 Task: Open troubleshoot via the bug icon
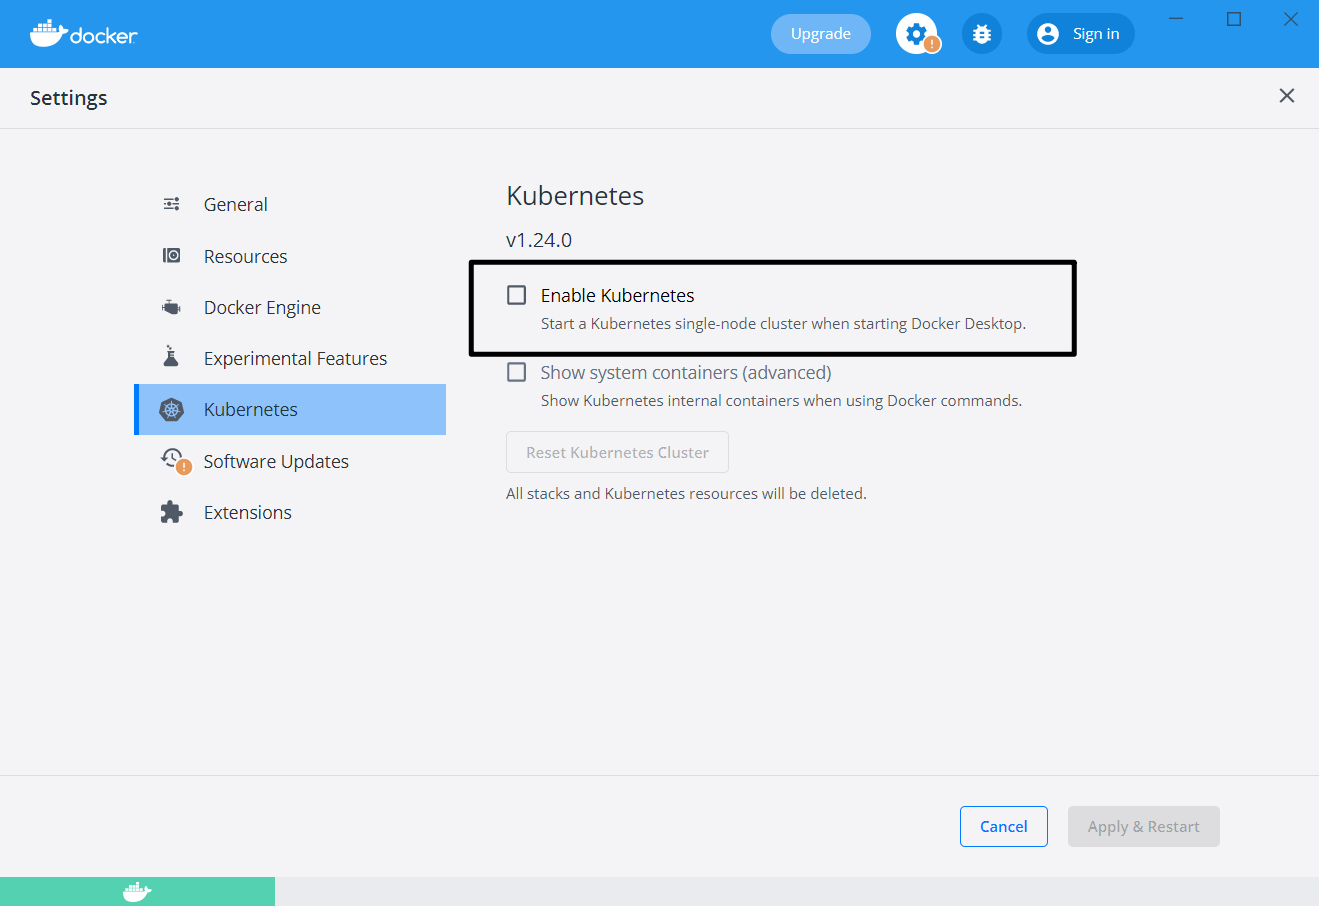tap(982, 34)
